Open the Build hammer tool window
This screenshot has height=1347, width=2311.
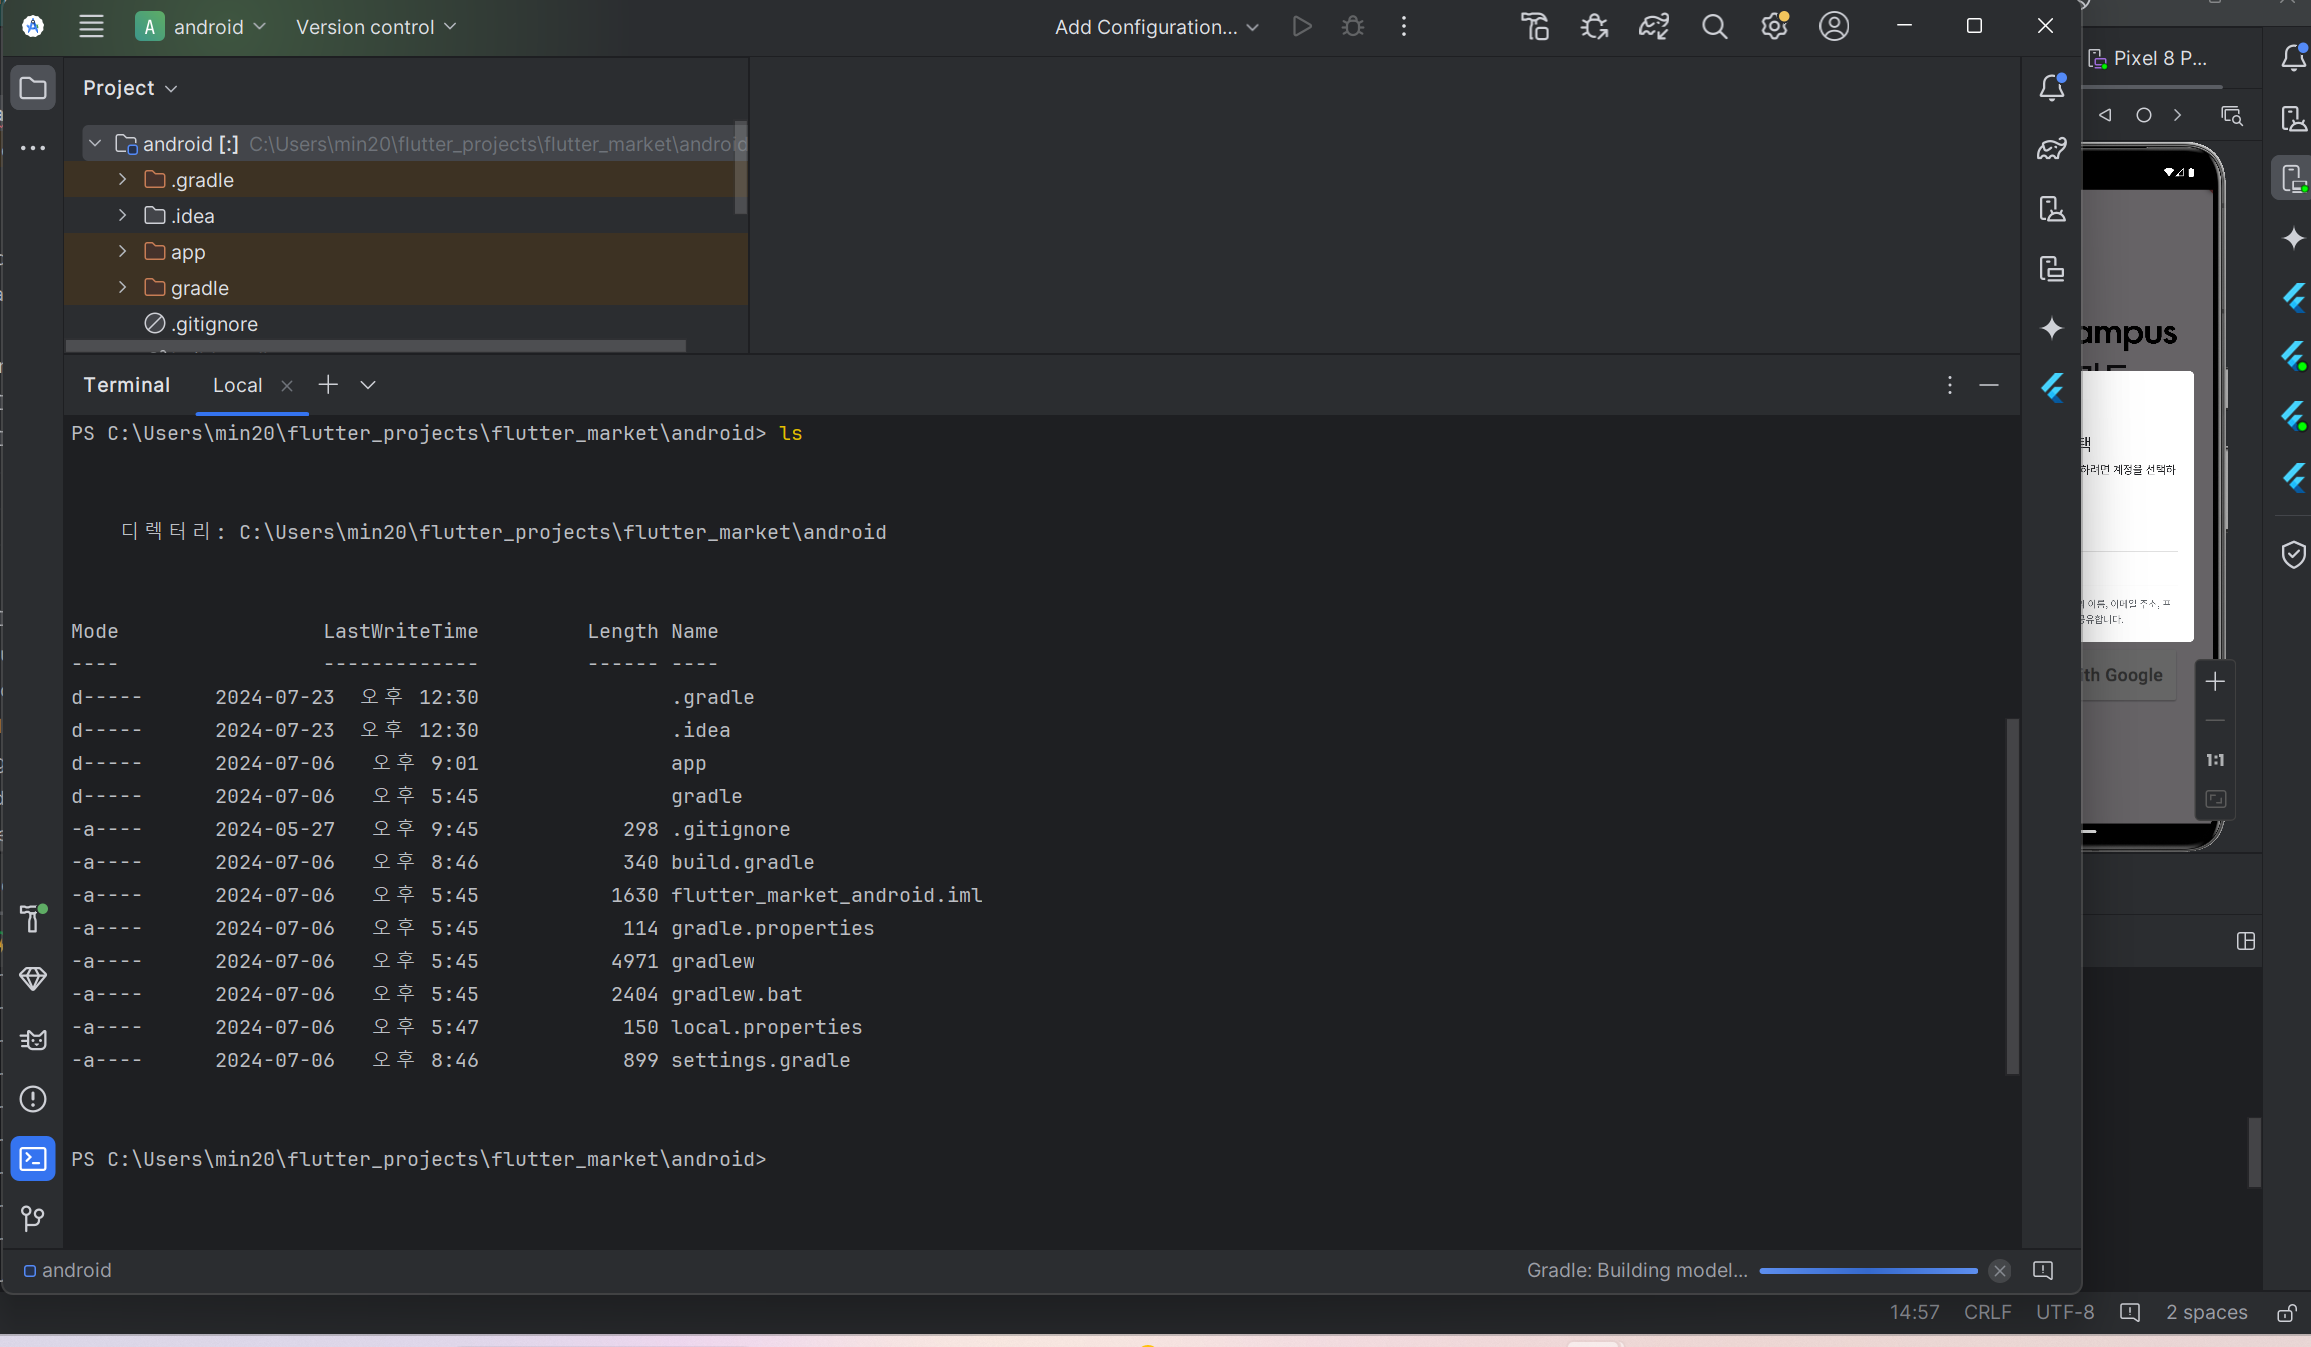[33, 918]
